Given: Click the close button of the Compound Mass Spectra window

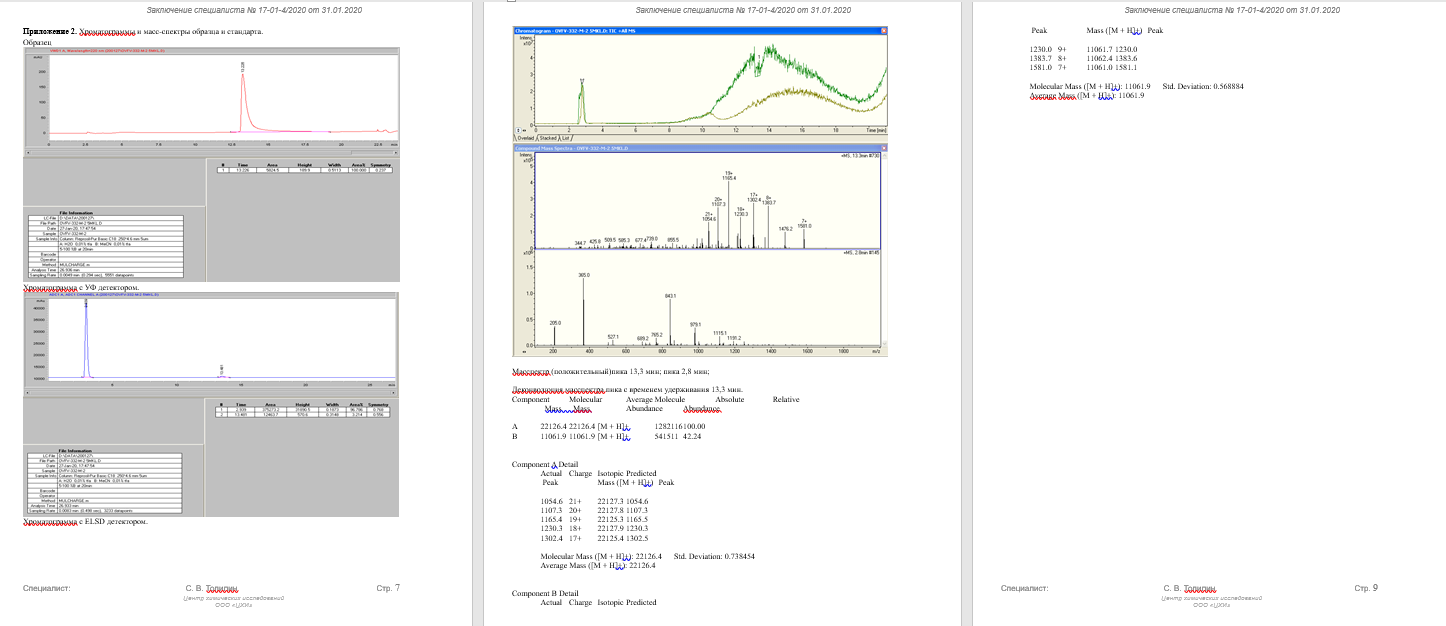Looking at the screenshot, I should pos(883,148).
